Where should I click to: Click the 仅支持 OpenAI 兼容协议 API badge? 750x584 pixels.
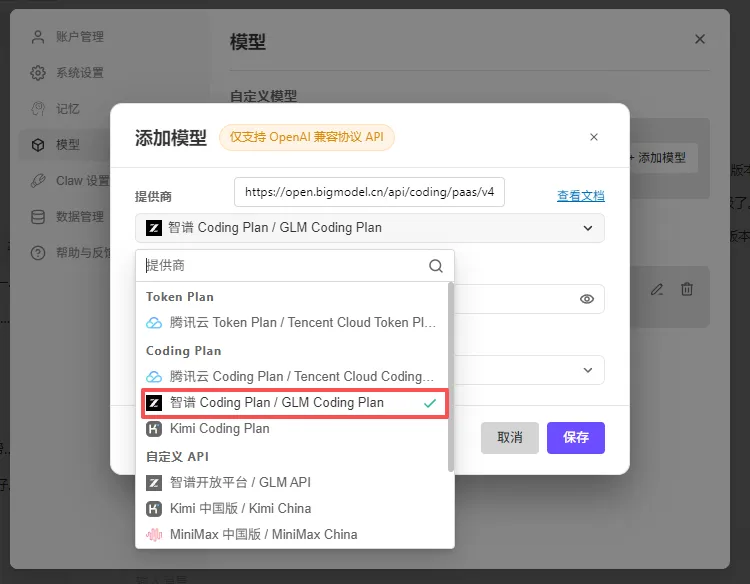307,137
